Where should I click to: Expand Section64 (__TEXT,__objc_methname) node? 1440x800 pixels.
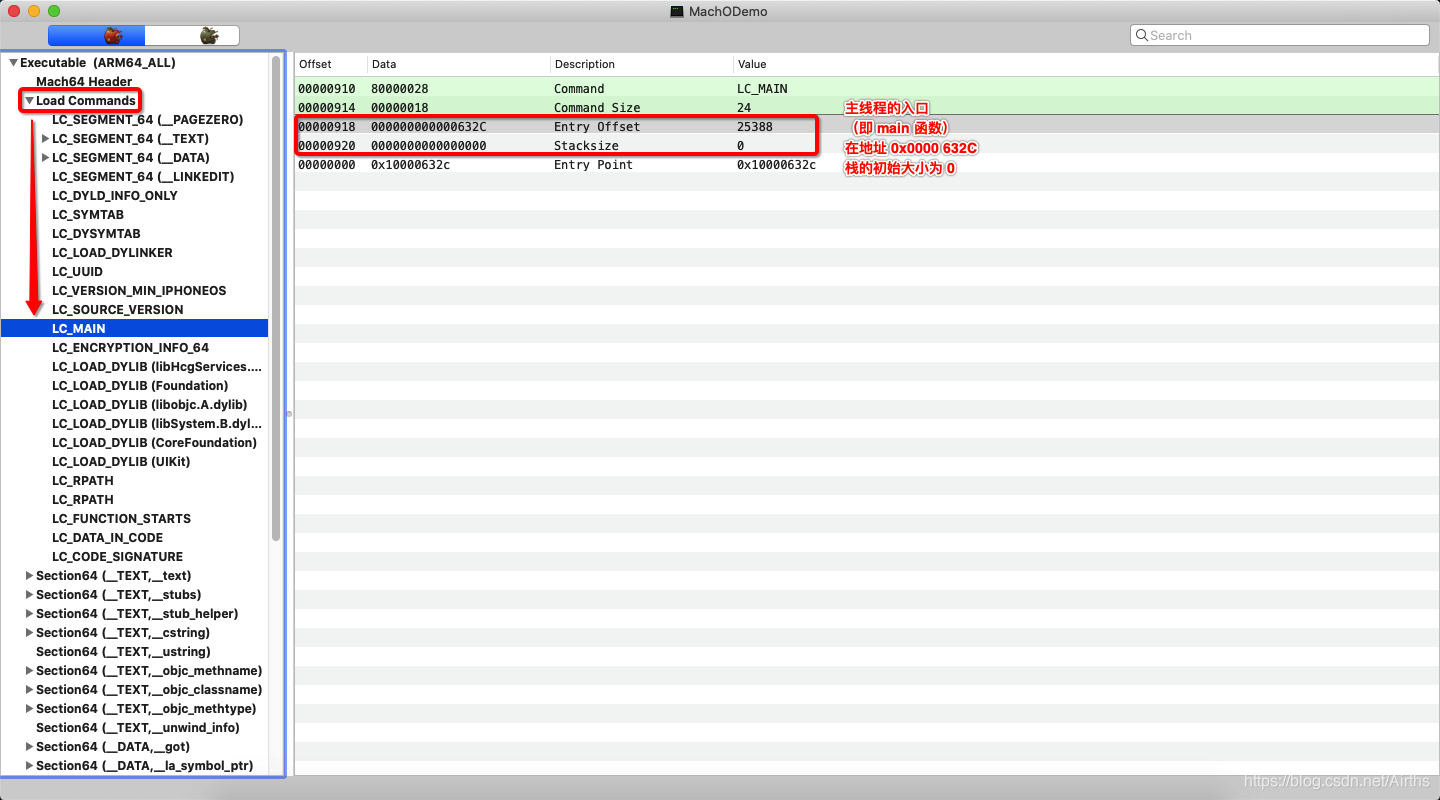point(29,671)
